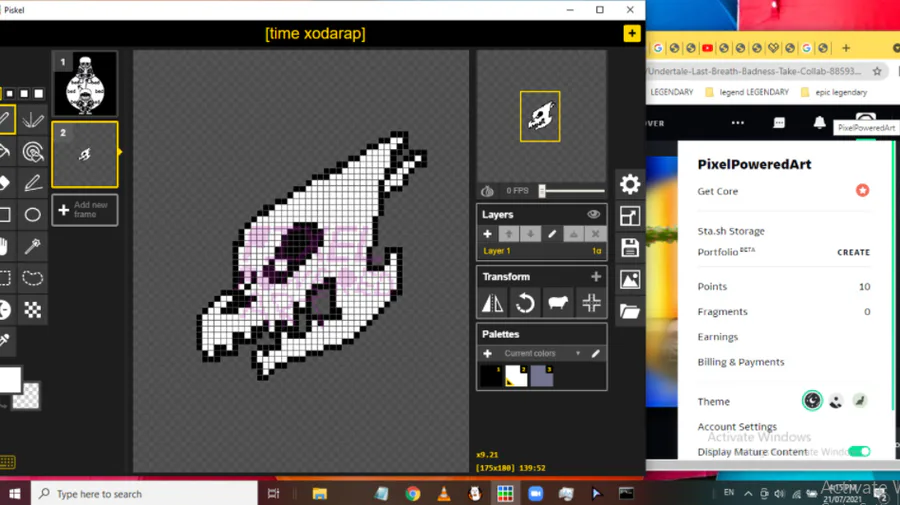
Task: Open the Import folder panel
Action: pos(630,312)
